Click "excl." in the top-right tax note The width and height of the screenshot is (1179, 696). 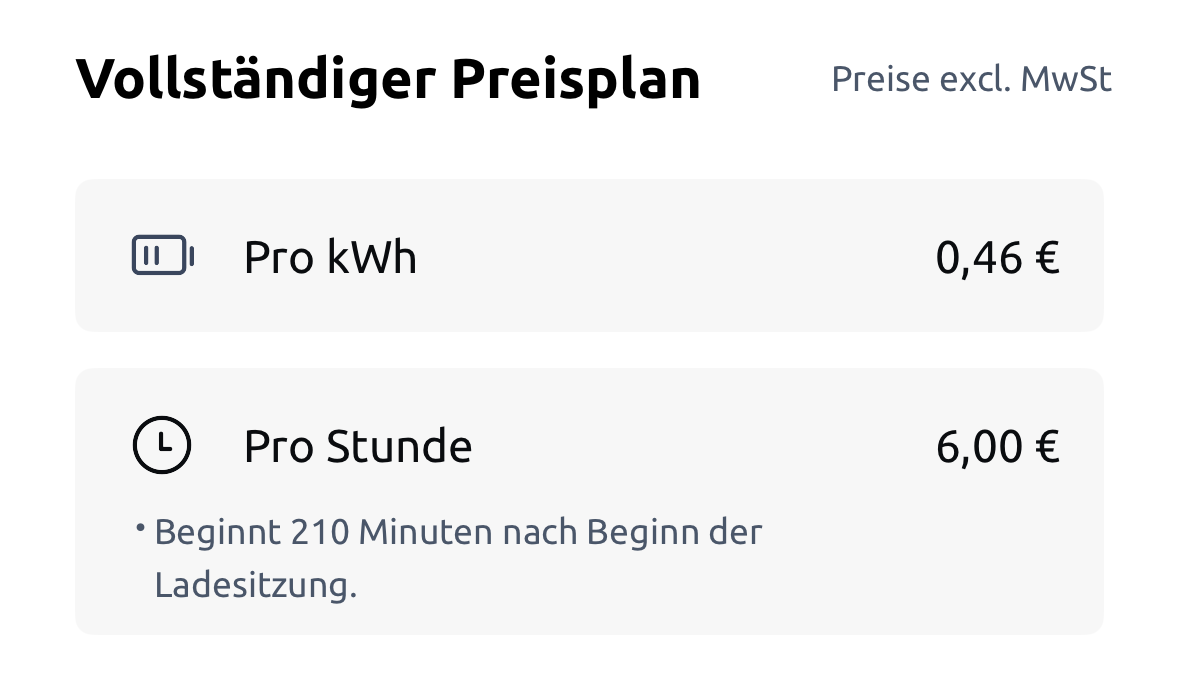pyautogui.click(x=974, y=80)
